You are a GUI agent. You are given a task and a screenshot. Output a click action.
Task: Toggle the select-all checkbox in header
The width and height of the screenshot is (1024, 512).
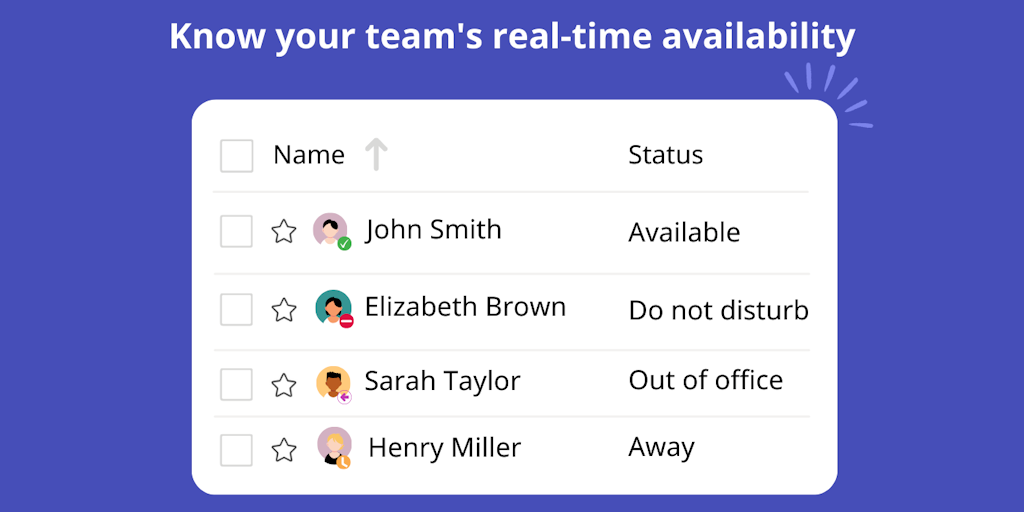237,156
